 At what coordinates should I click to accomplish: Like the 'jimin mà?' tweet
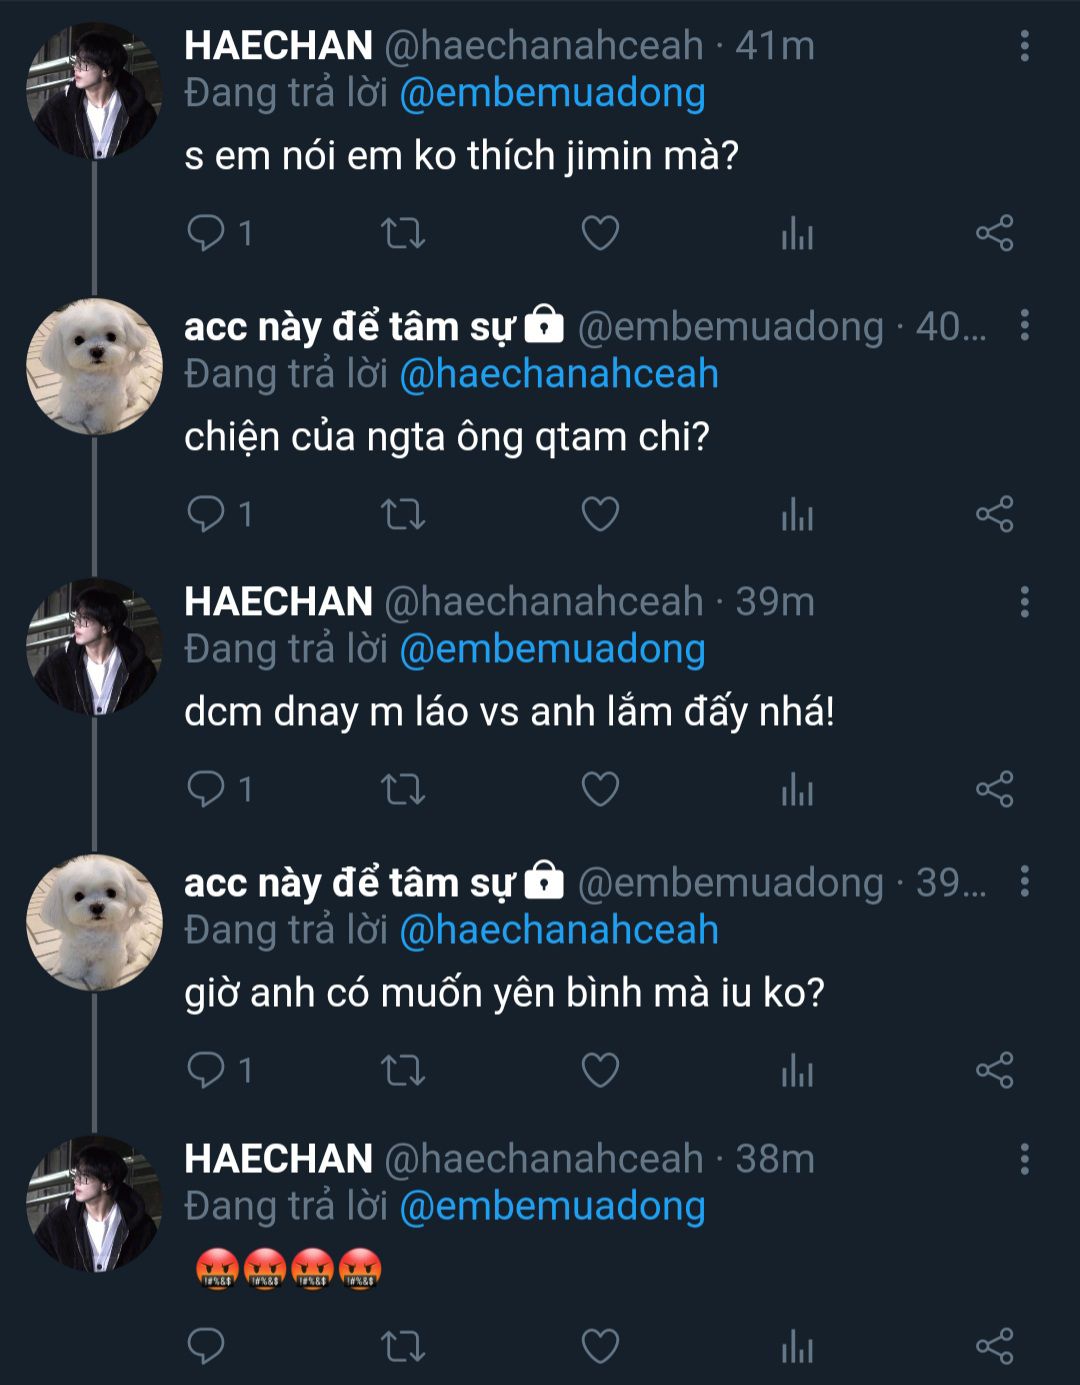pos(600,233)
